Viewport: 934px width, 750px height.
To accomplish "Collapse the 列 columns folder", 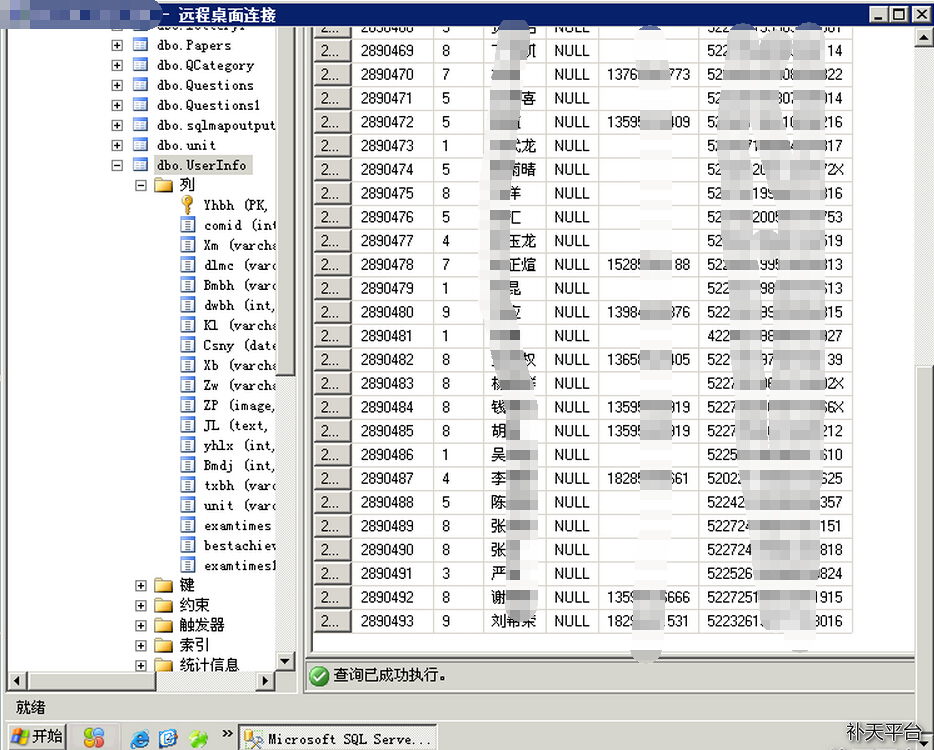I will tap(141, 185).
